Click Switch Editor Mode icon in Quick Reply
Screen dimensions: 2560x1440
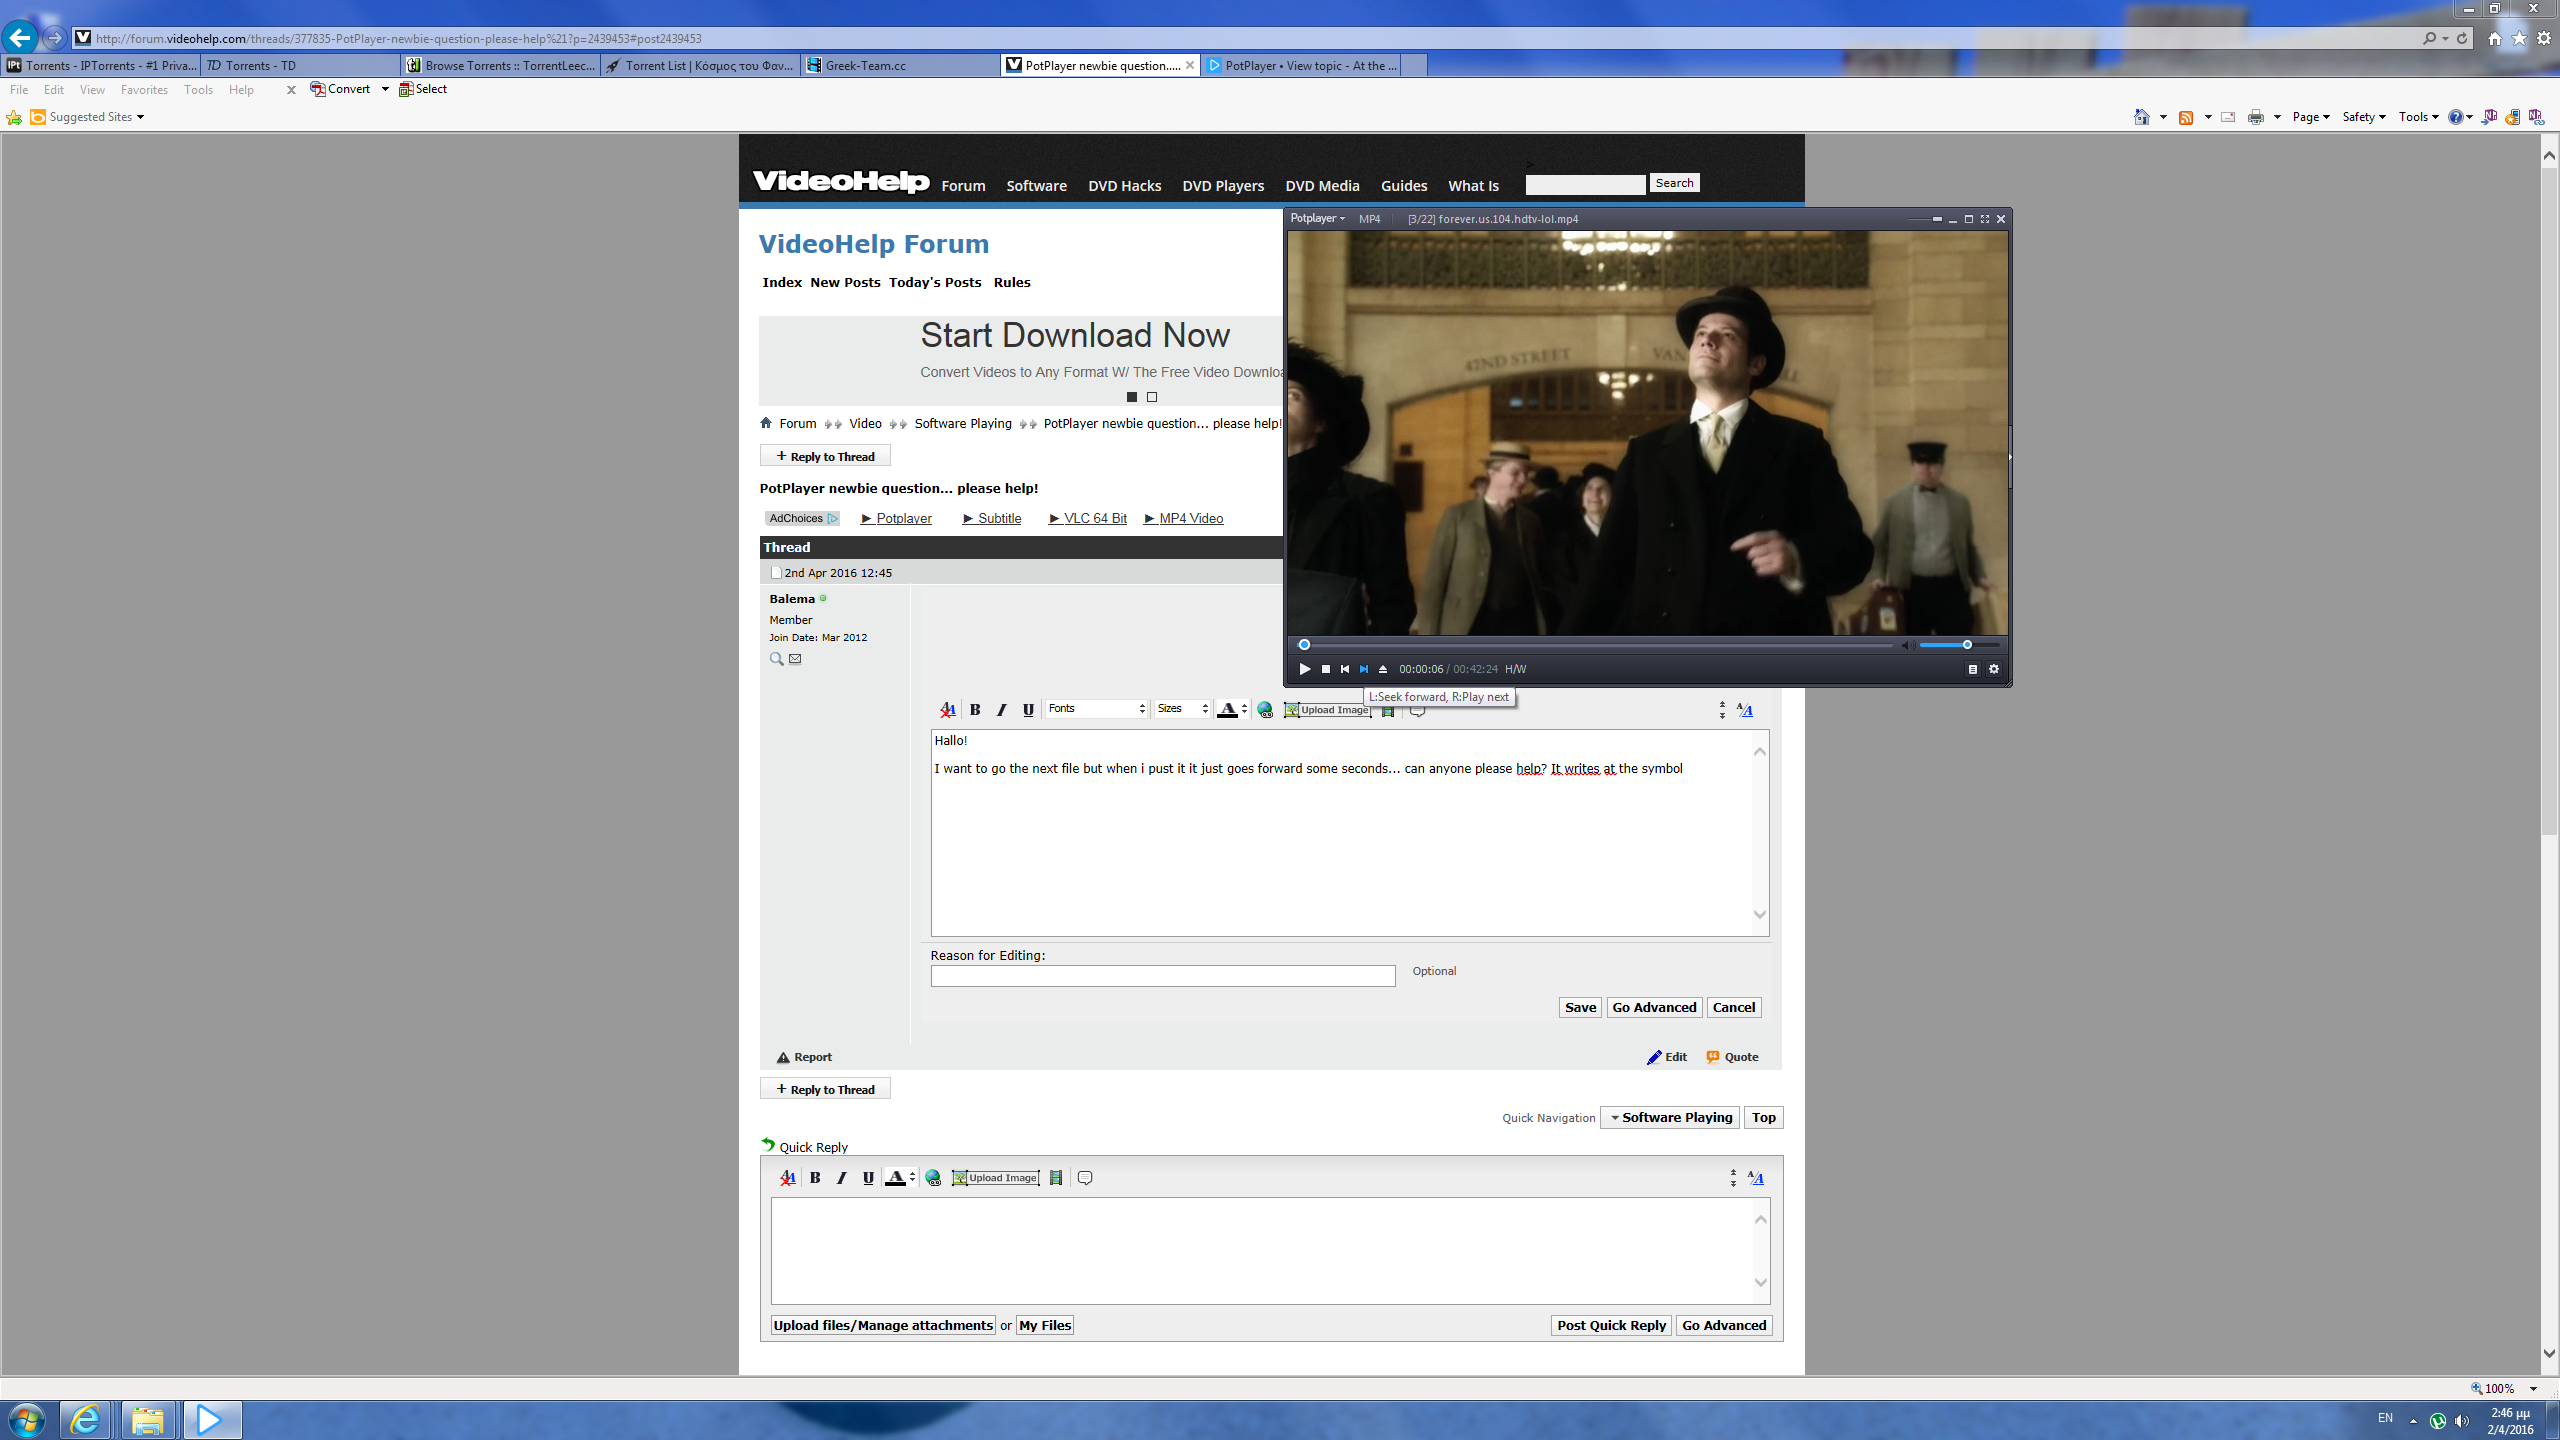[1756, 1178]
